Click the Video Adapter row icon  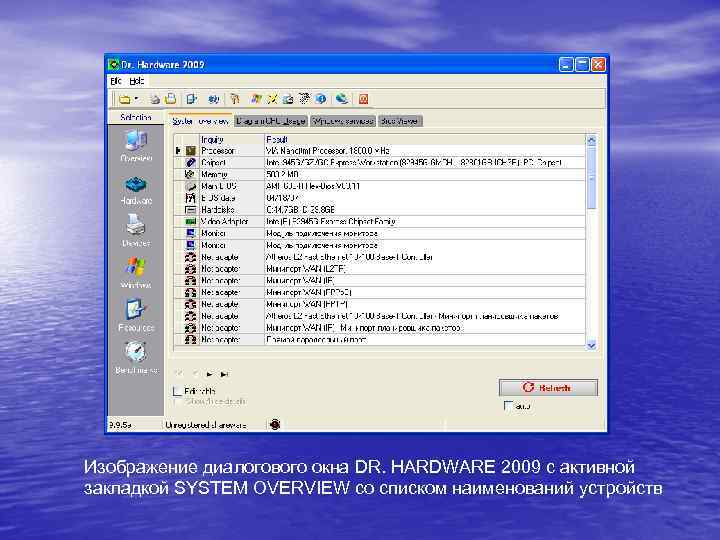tap(191, 221)
